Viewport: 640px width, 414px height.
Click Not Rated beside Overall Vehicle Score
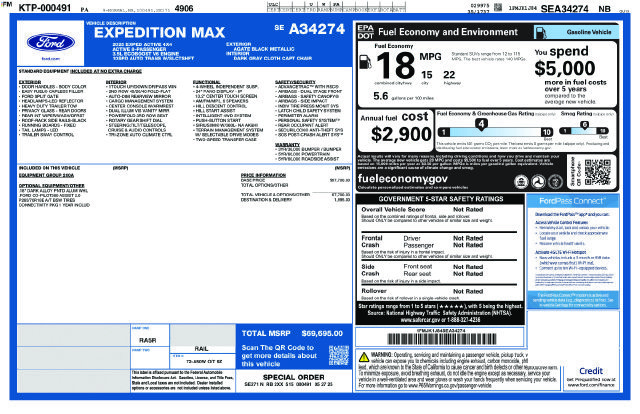pos(468,209)
